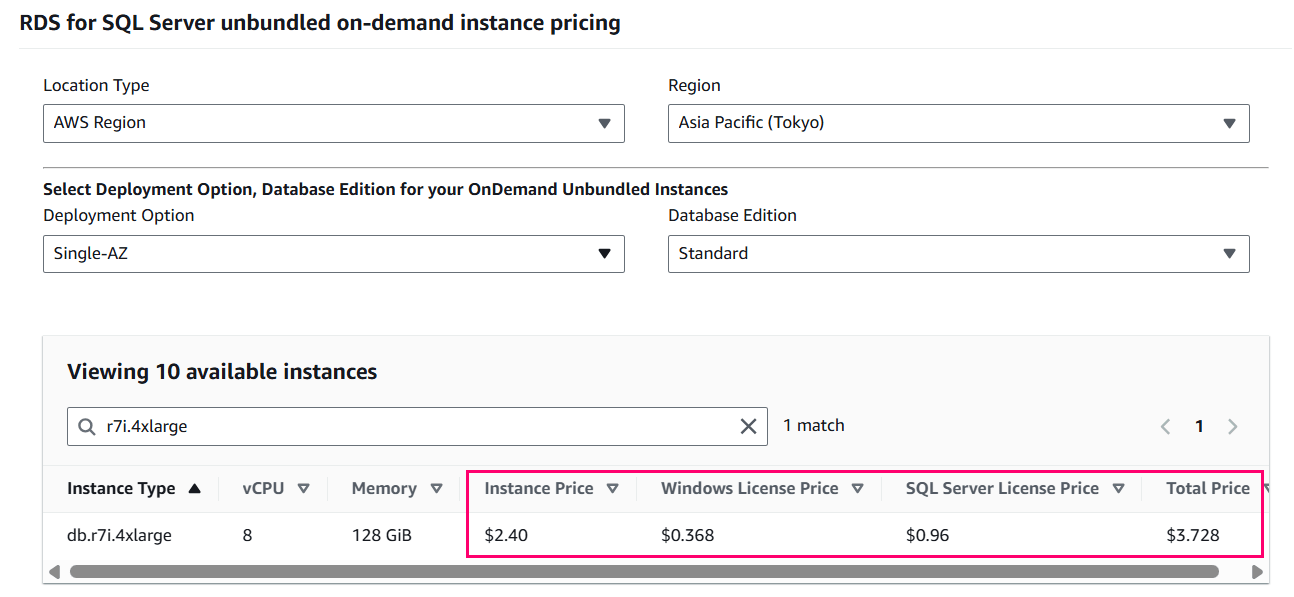Click inside the instance search field
Image resolution: width=1294 pixels, height=597 pixels.
400,426
